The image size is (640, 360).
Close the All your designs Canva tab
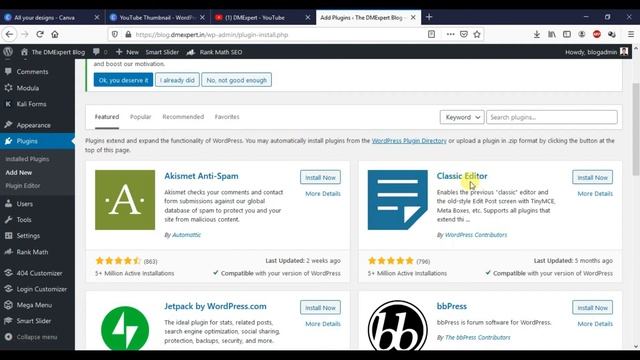coord(97,17)
